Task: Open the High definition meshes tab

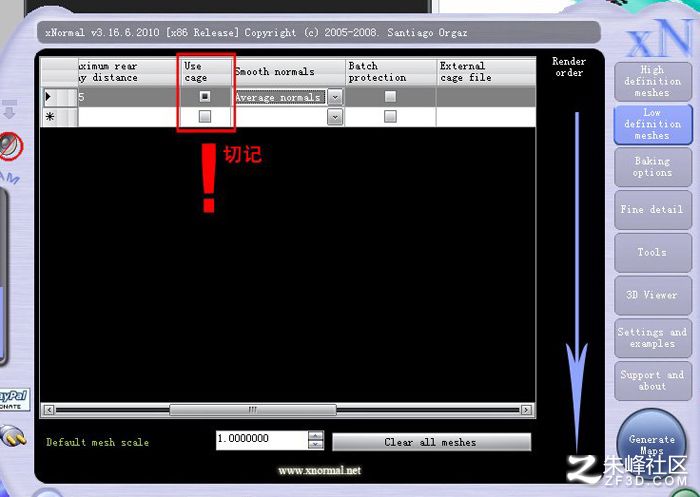Action: click(x=653, y=82)
